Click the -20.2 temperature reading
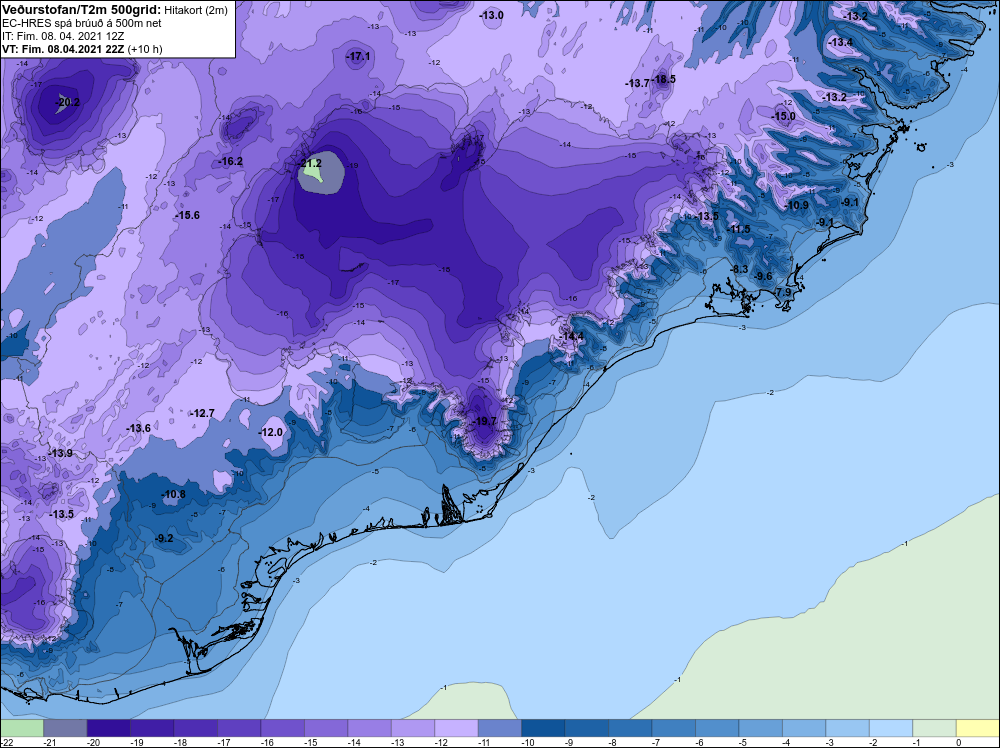This screenshot has height=748, width=1000. [x=68, y=102]
